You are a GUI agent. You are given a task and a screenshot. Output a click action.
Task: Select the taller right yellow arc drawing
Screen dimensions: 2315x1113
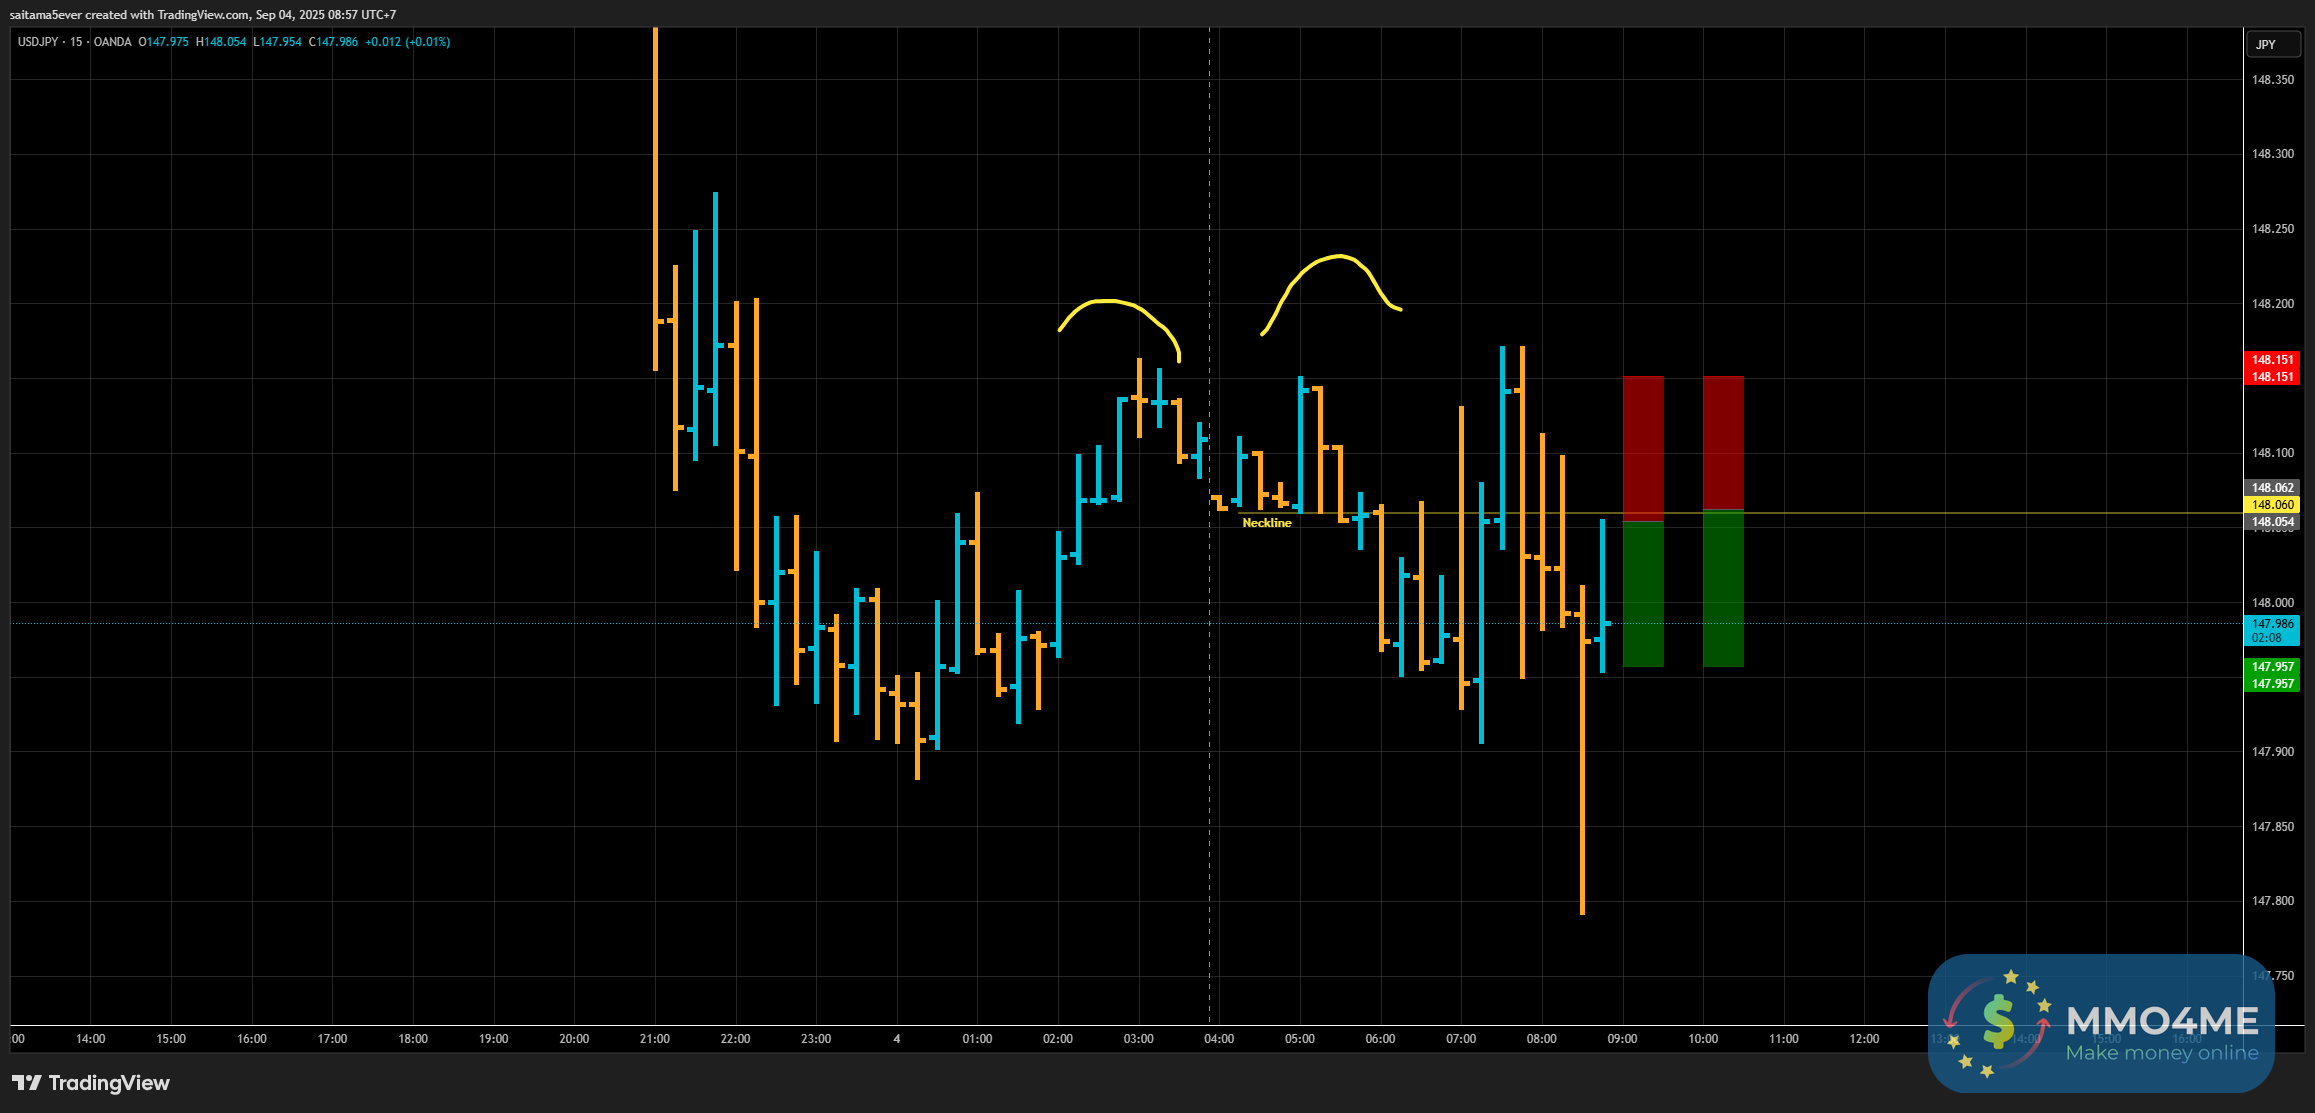click(x=1338, y=257)
